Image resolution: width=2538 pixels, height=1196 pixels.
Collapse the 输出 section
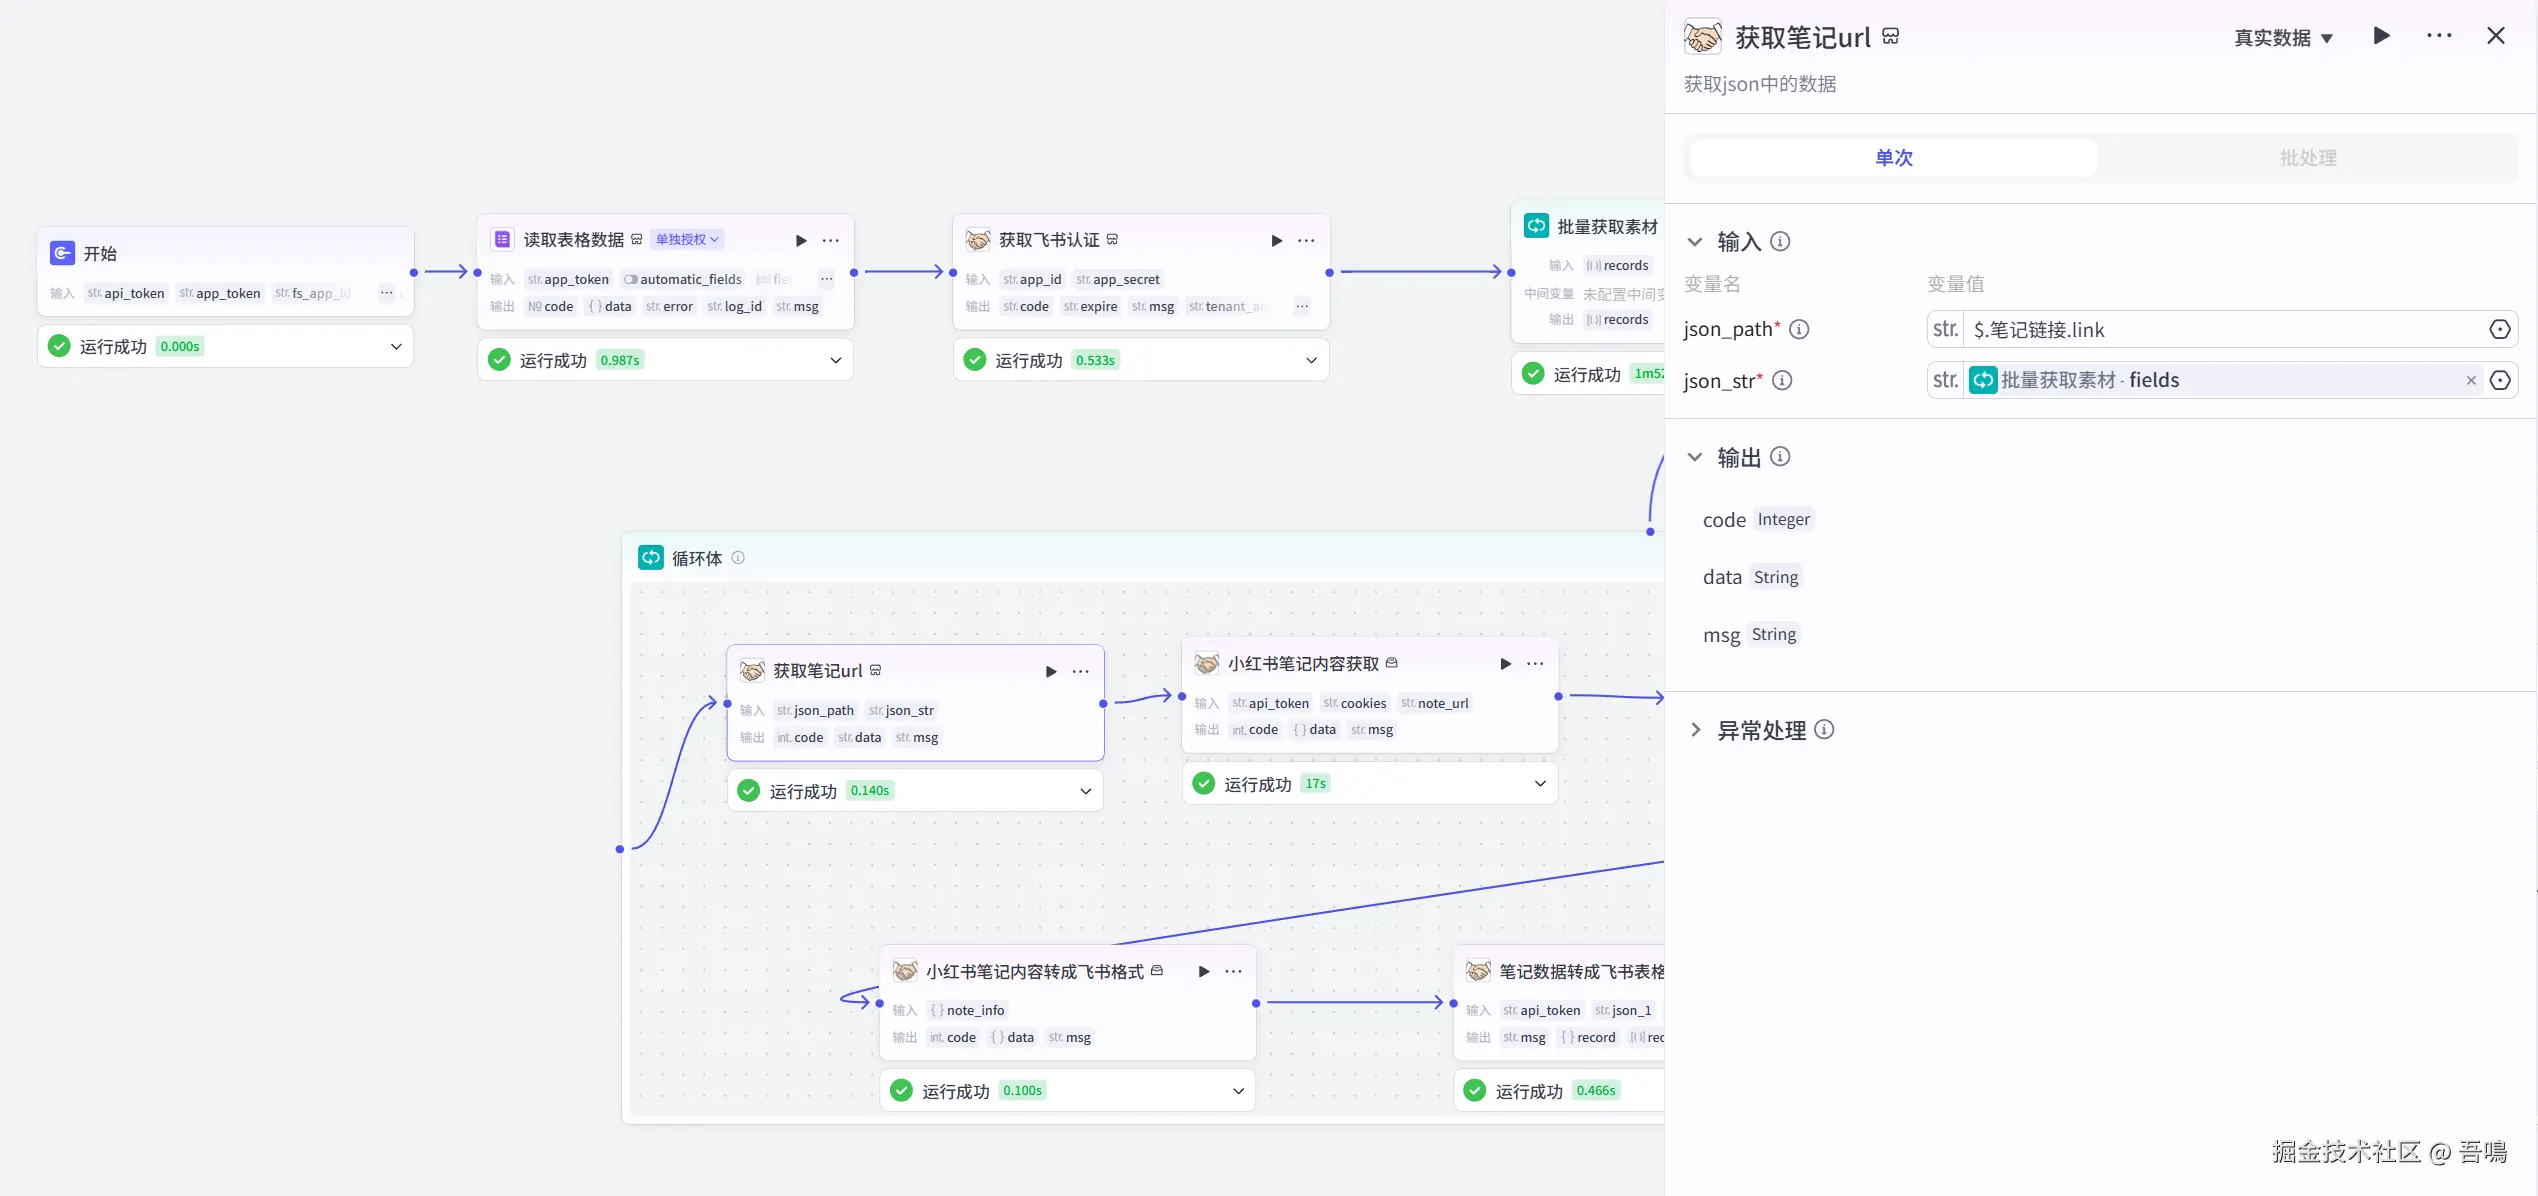1695,457
